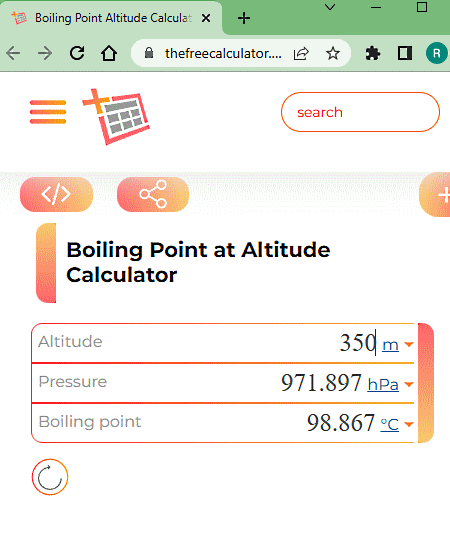This screenshot has height=558, width=450.
Task: Click the °C unit link
Action: (390, 424)
